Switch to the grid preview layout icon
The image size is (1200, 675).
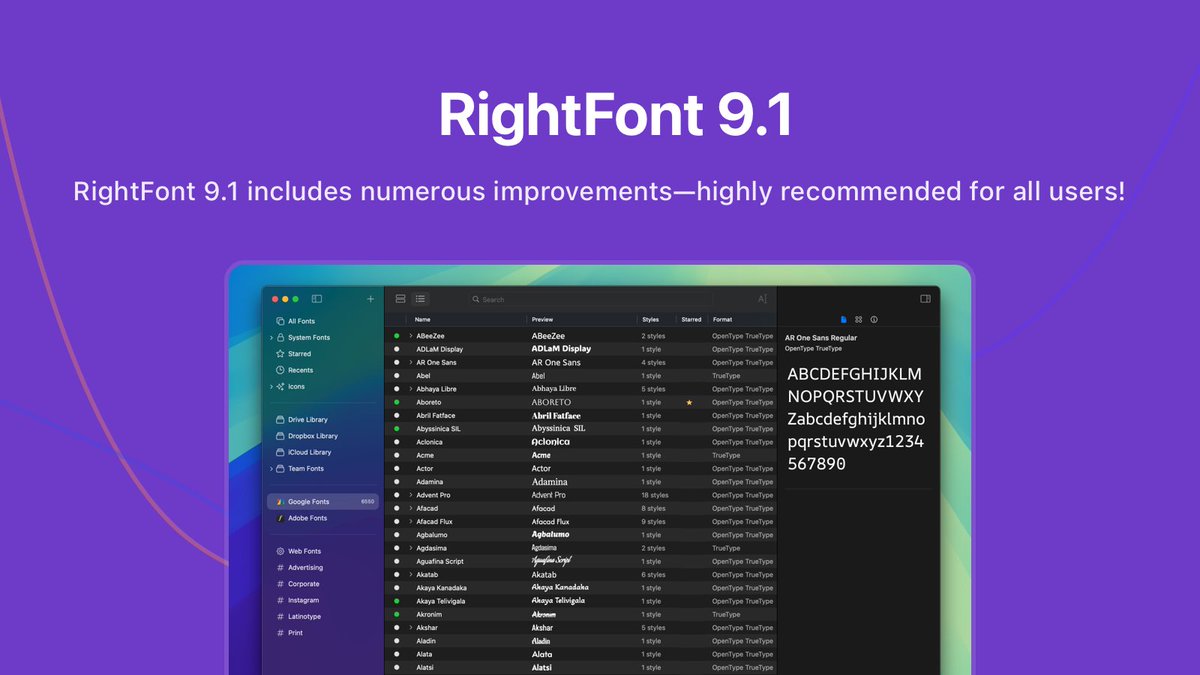pos(401,299)
